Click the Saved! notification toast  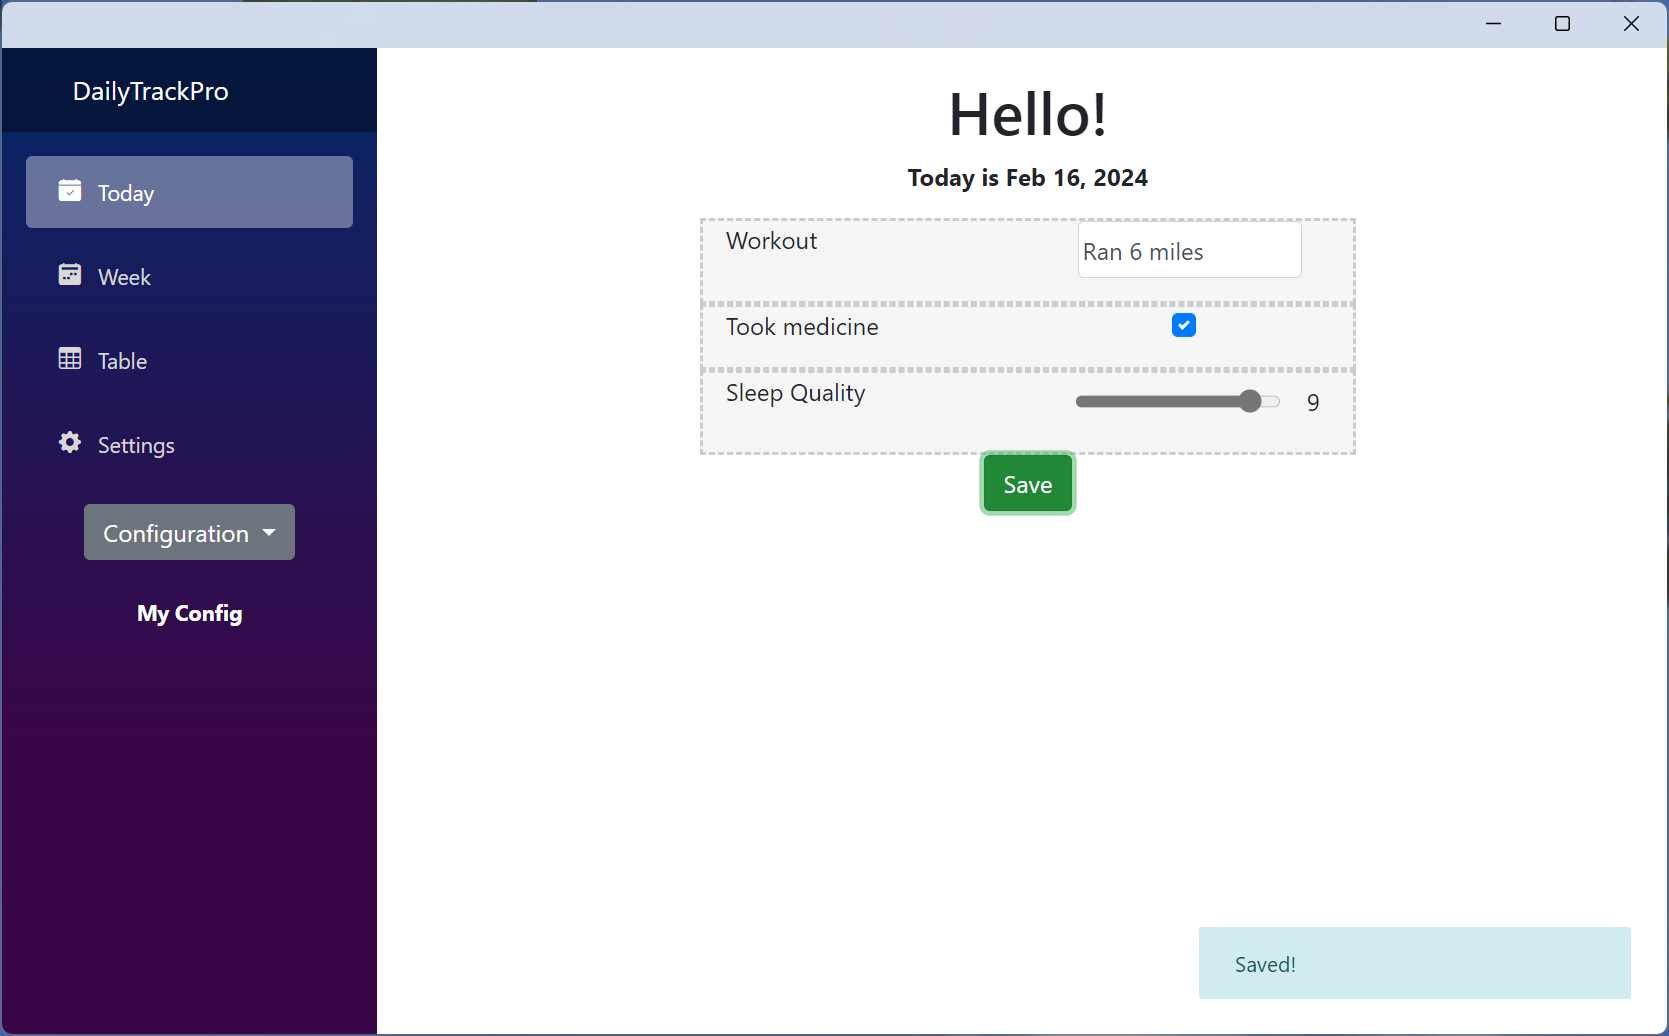[1414, 963]
